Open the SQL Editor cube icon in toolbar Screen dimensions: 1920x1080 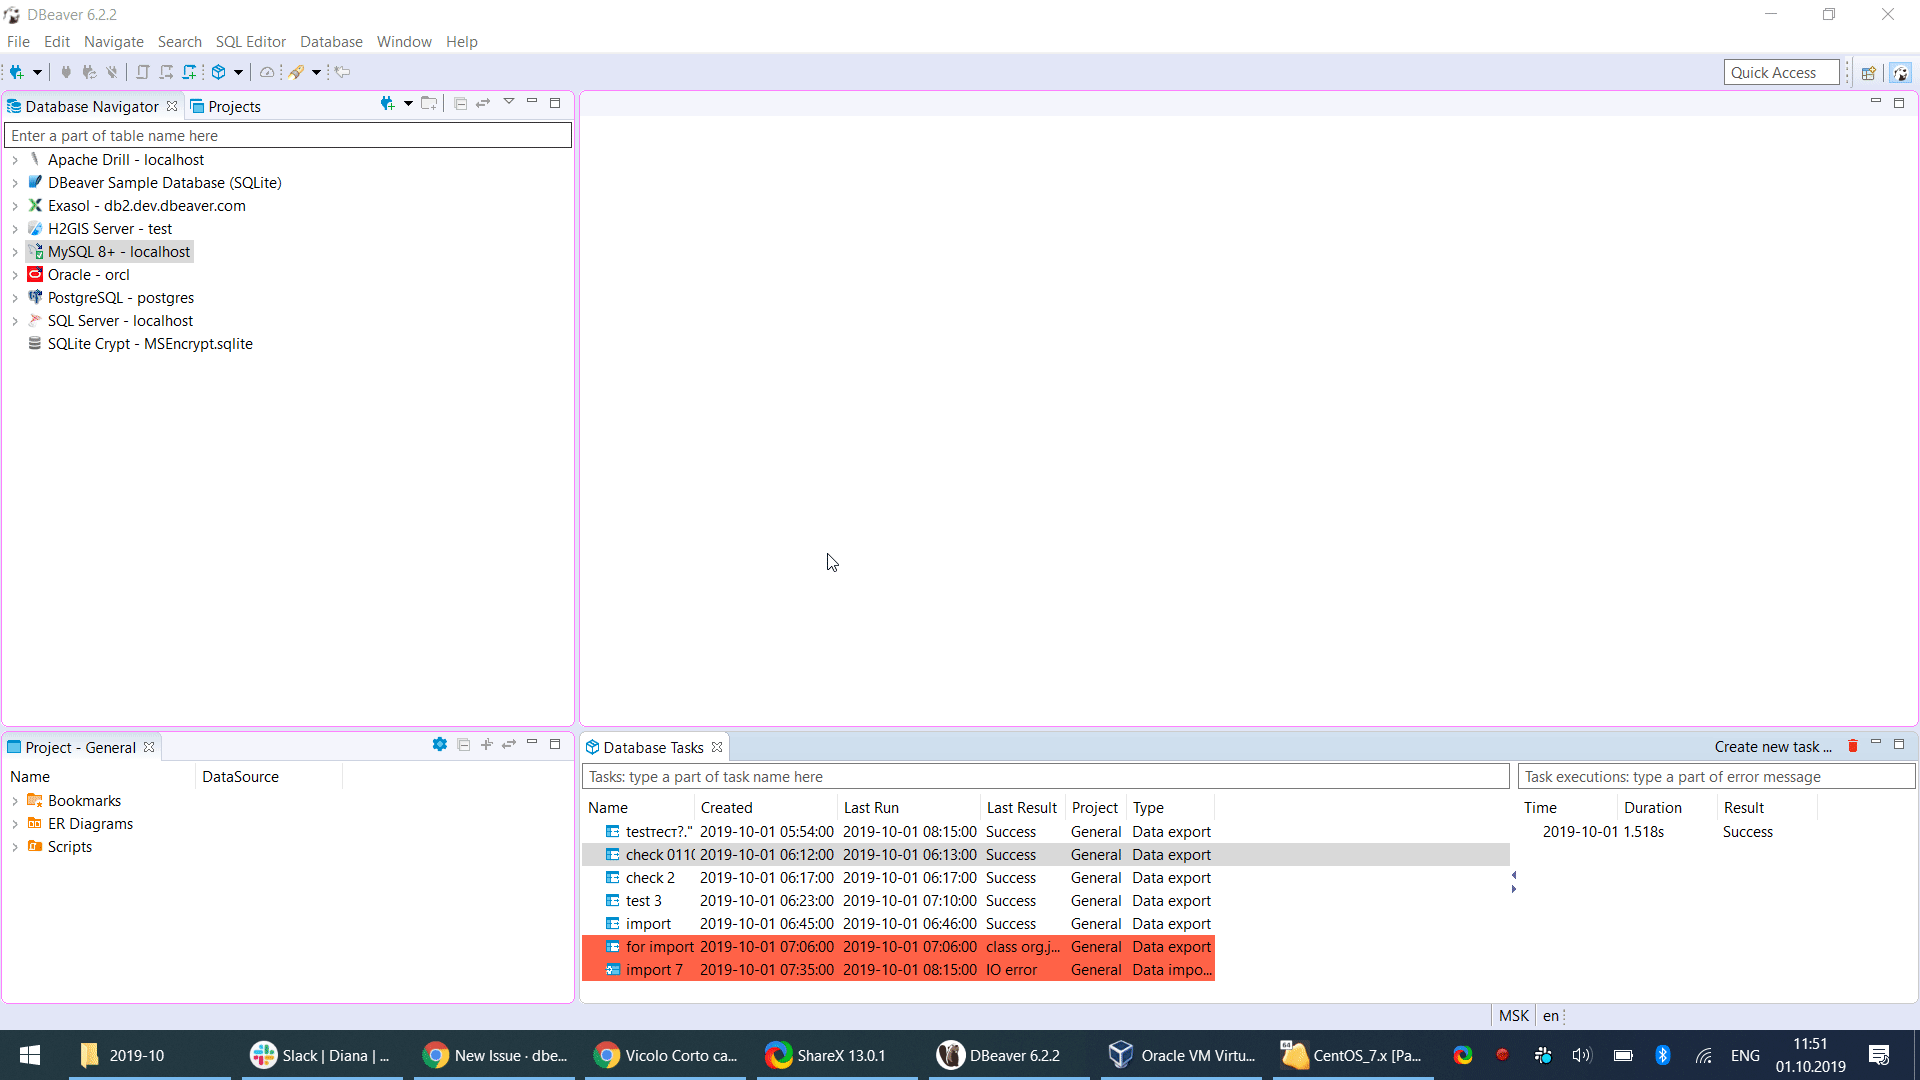click(220, 72)
